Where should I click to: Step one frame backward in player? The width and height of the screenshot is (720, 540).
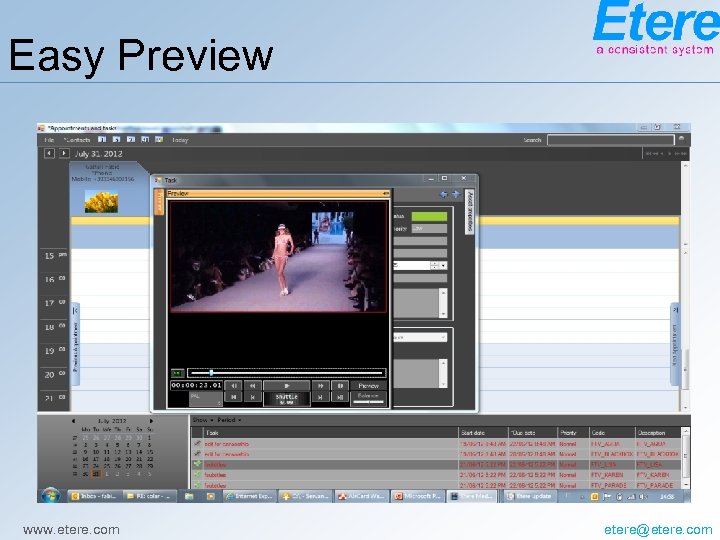coord(234,386)
